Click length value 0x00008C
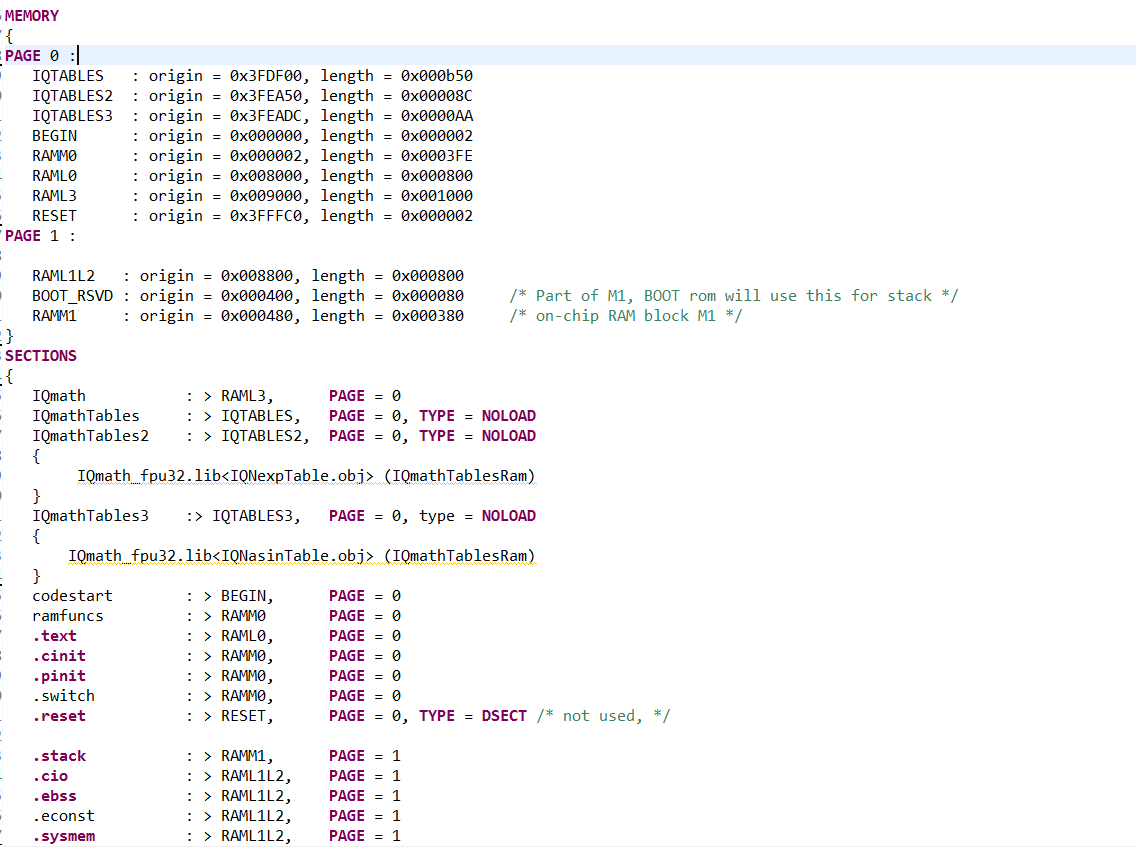 pos(437,96)
